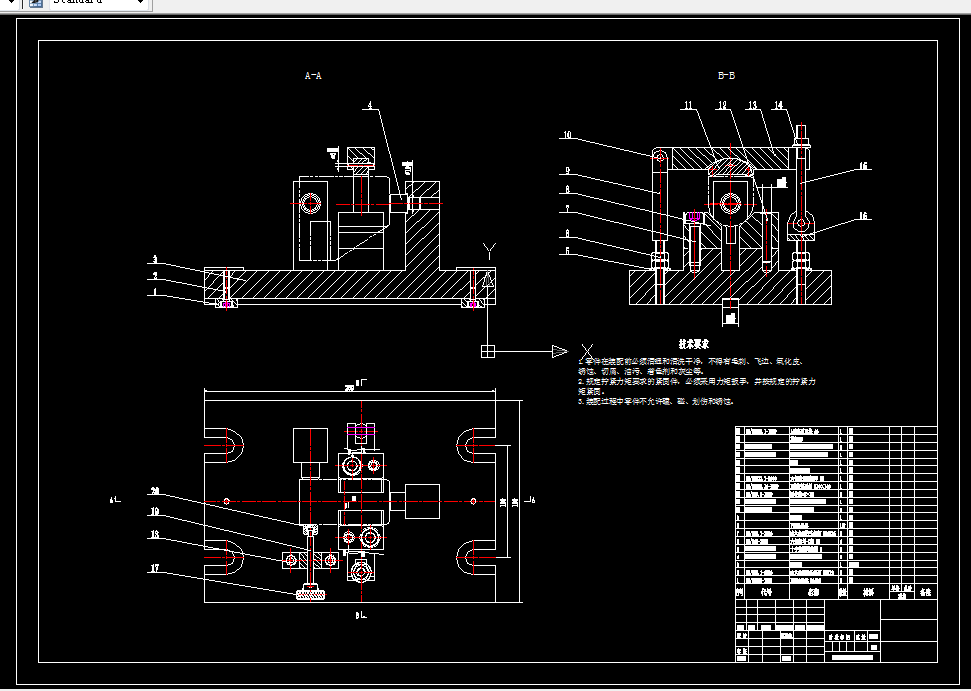971x691 pixels.
Task: Click part balloon number 4
Action: pos(370,105)
